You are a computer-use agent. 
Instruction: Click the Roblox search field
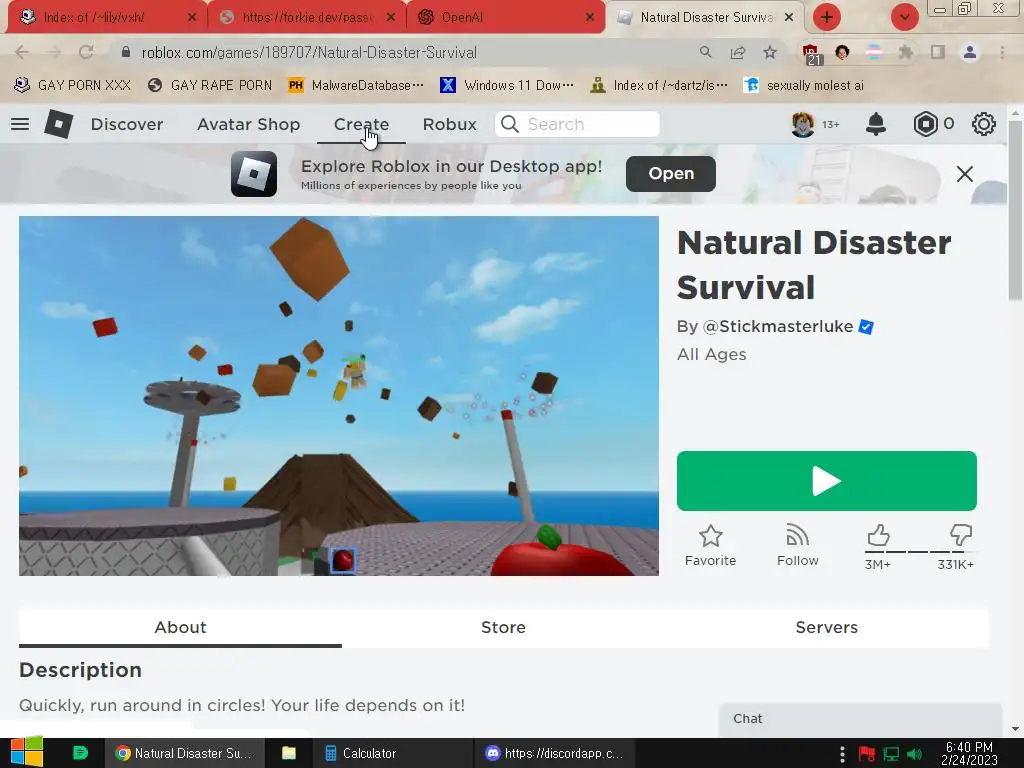tap(577, 124)
